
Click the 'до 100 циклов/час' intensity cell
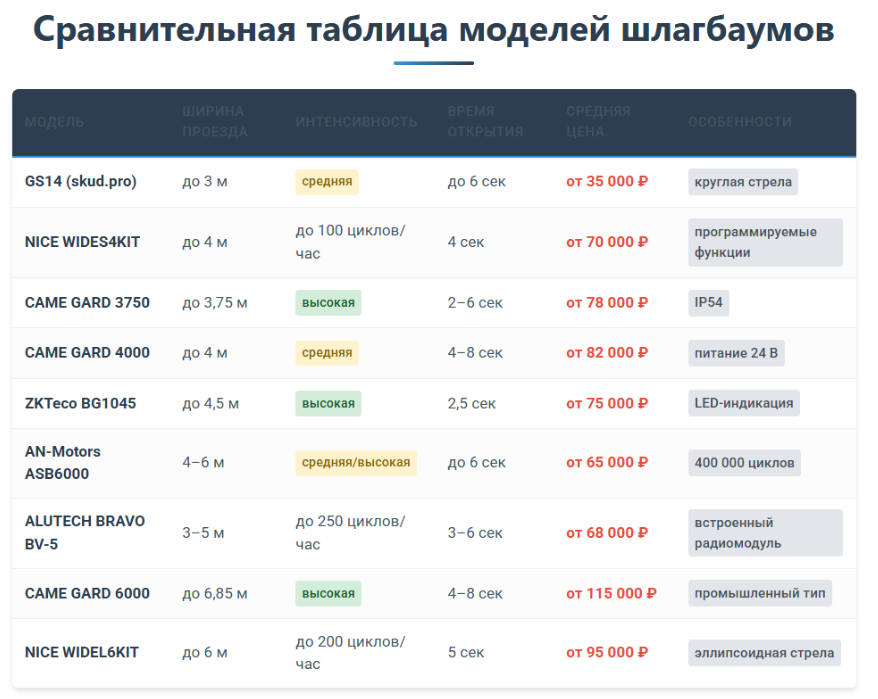(x=351, y=242)
